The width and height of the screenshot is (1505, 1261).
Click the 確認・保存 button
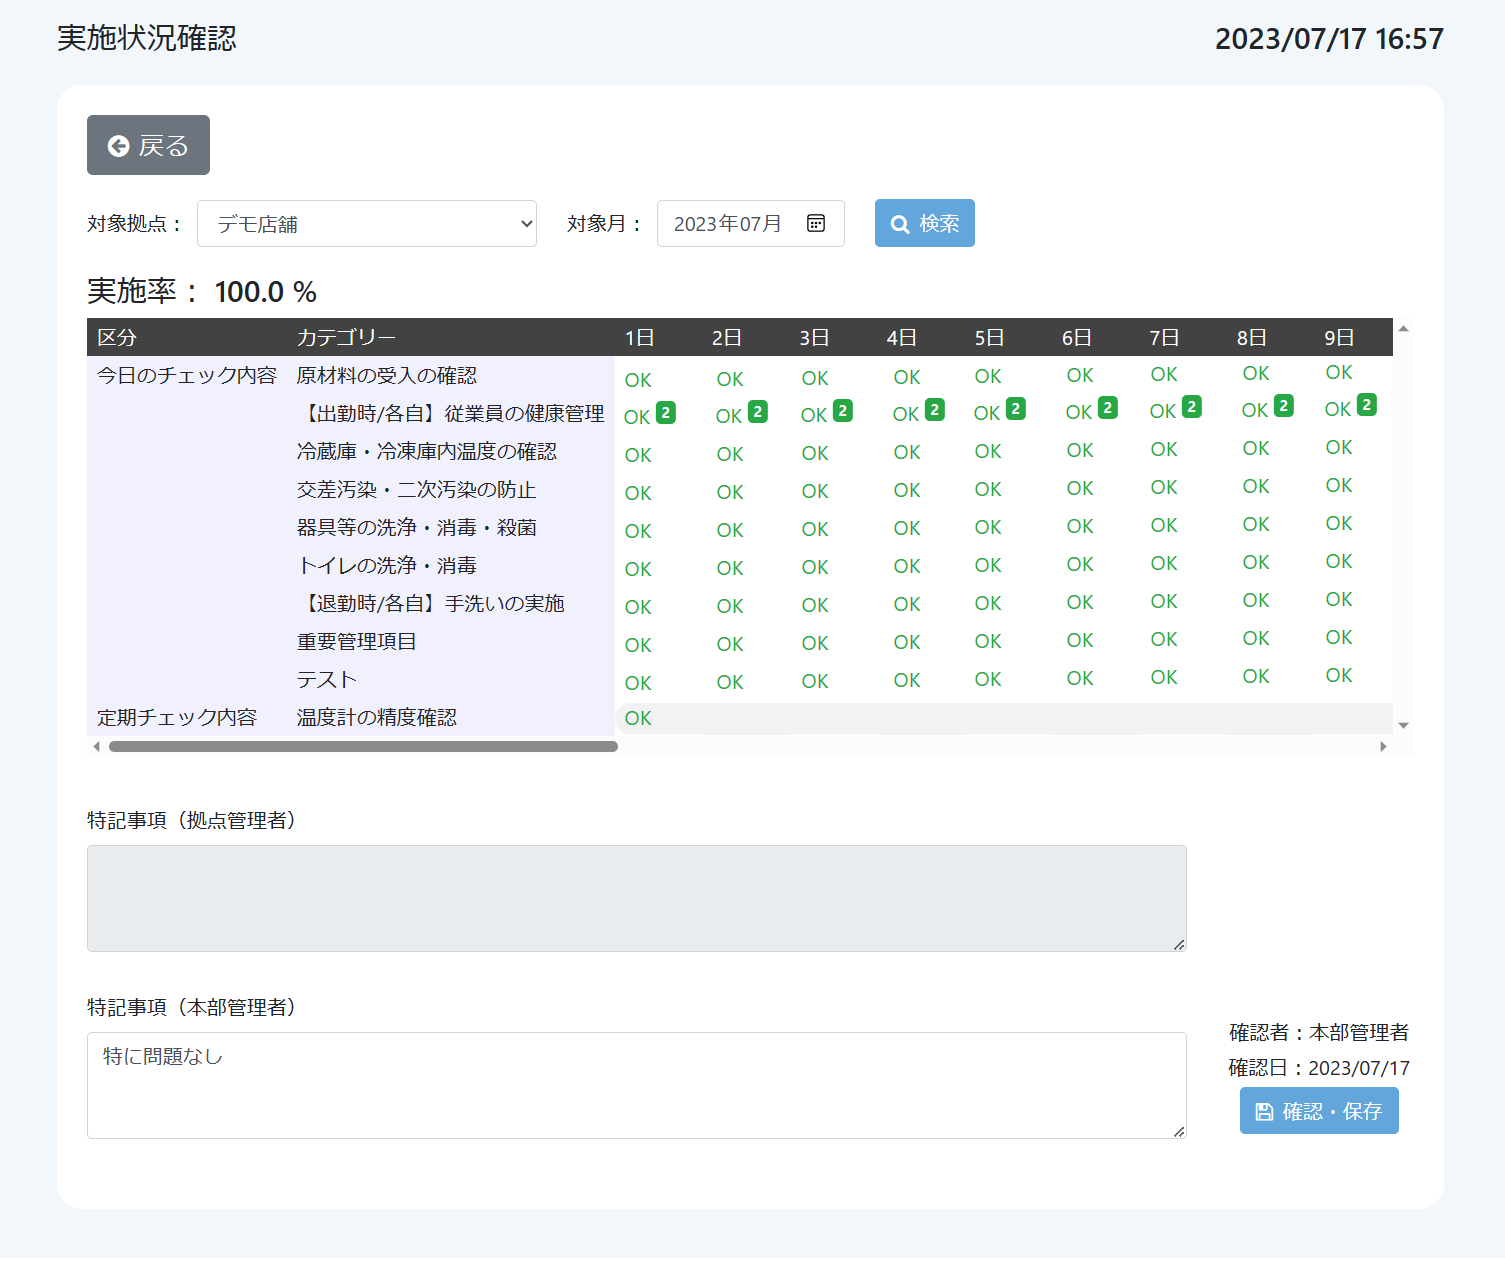click(x=1319, y=1111)
